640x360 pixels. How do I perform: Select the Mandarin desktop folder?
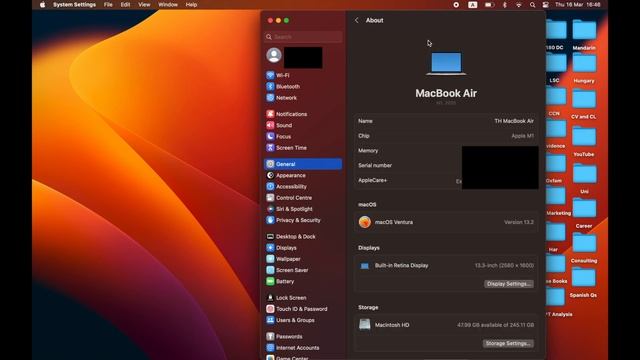coord(584,35)
